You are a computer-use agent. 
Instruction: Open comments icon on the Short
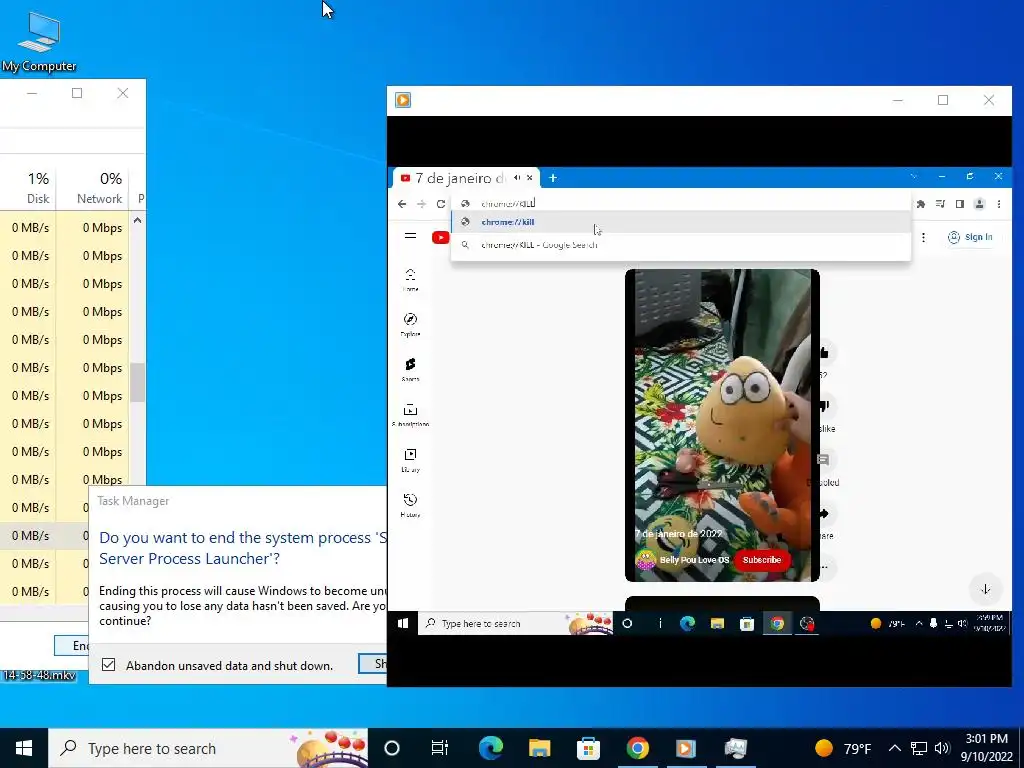(823, 460)
